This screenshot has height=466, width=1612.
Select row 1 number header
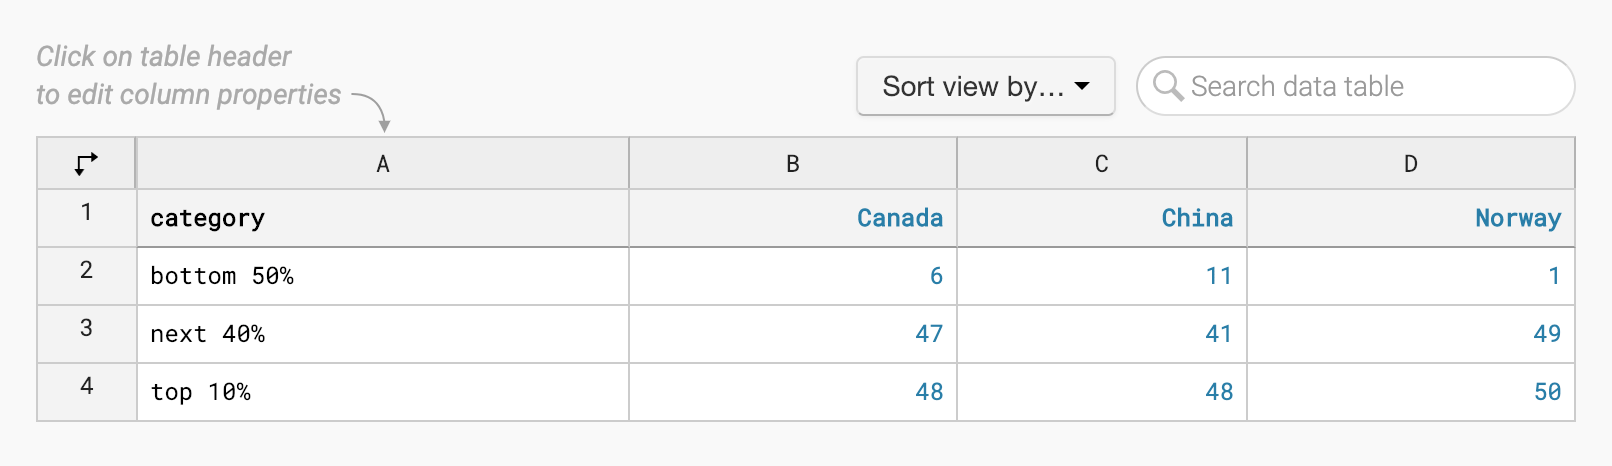coord(86,213)
